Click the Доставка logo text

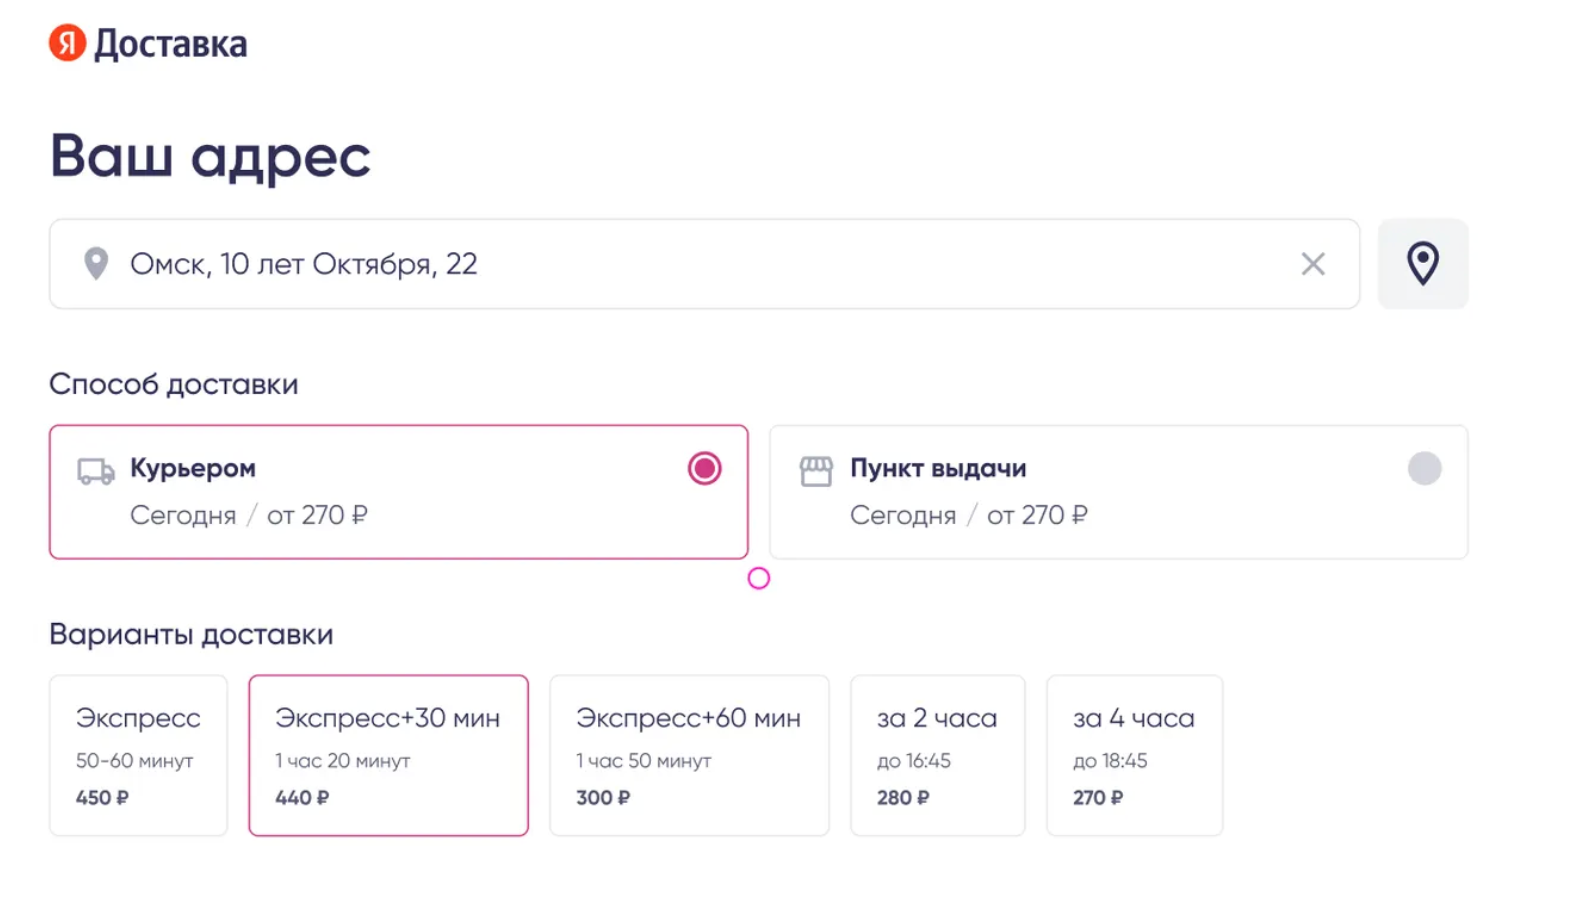pos(170,44)
